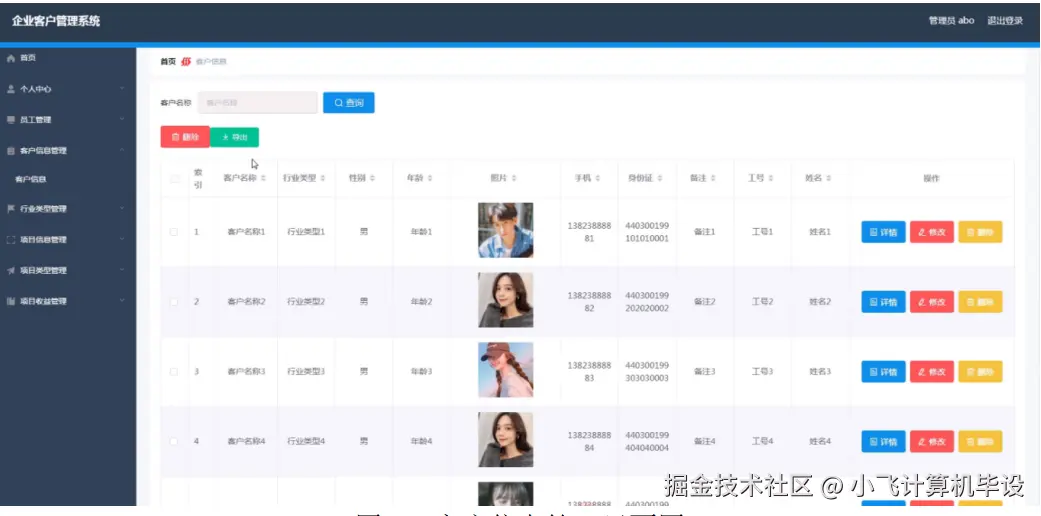The height and width of the screenshot is (516, 1041).
Task: Sort by 照片 column sort arrows
Action: [x=515, y=179]
